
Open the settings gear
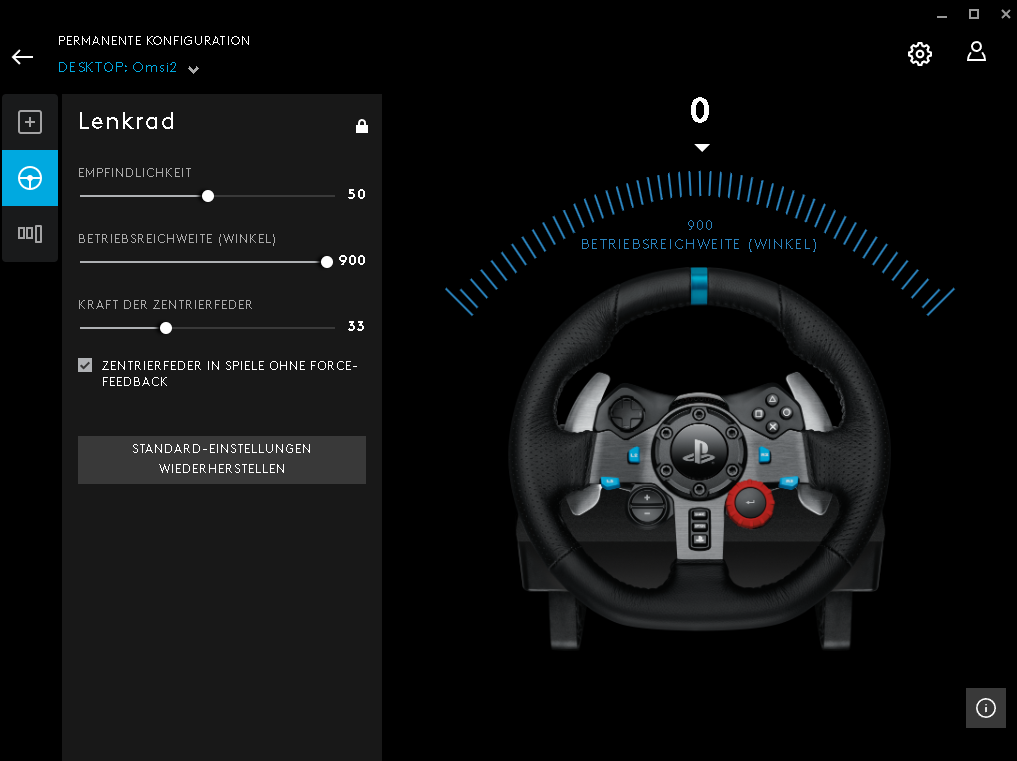[x=919, y=54]
